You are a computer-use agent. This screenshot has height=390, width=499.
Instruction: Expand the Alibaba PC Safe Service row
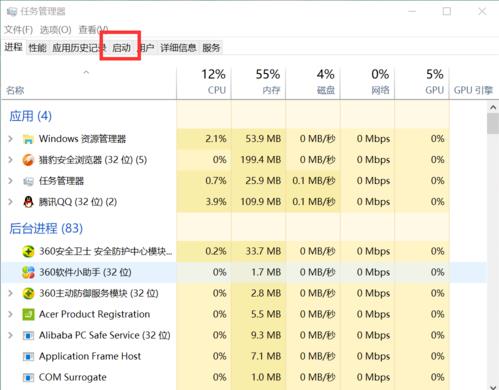(11, 335)
